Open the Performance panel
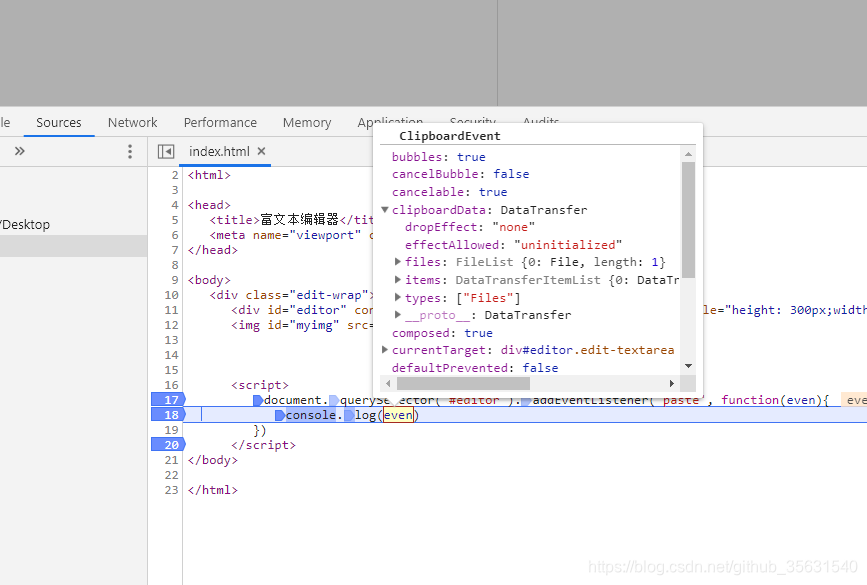867x585 pixels. tap(220, 122)
